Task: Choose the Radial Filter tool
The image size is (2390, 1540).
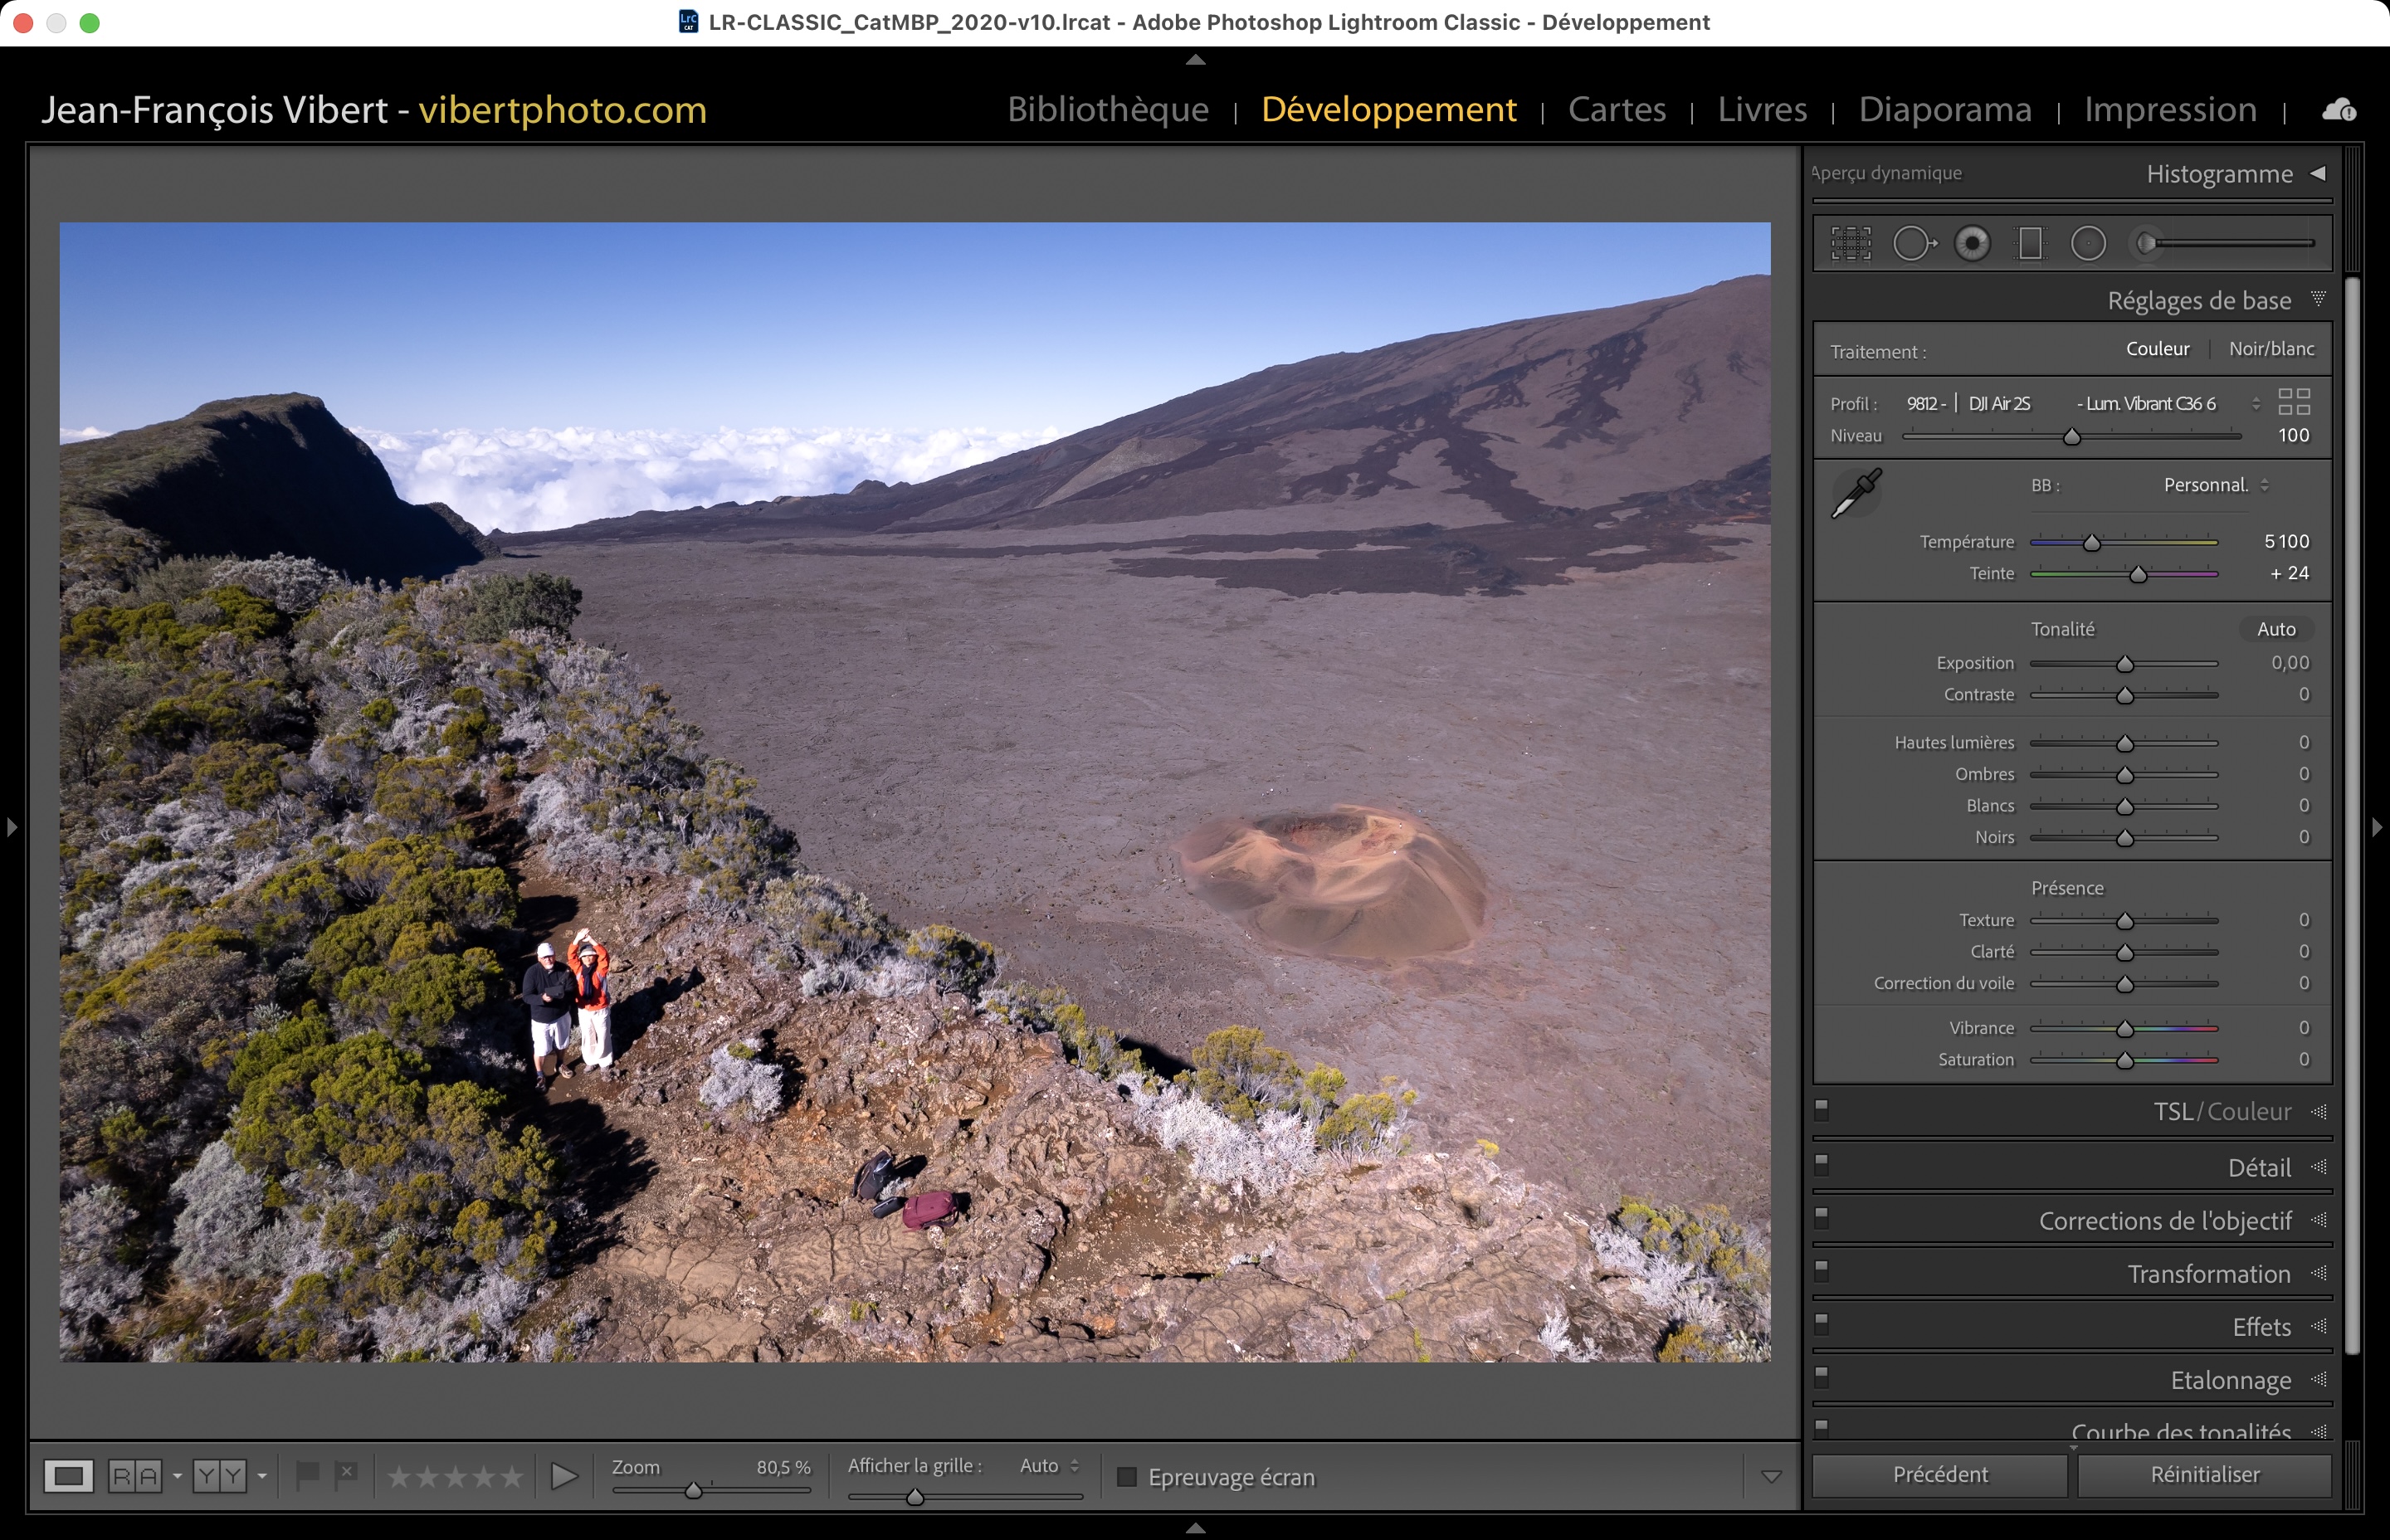Action: [x=2088, y=243]
